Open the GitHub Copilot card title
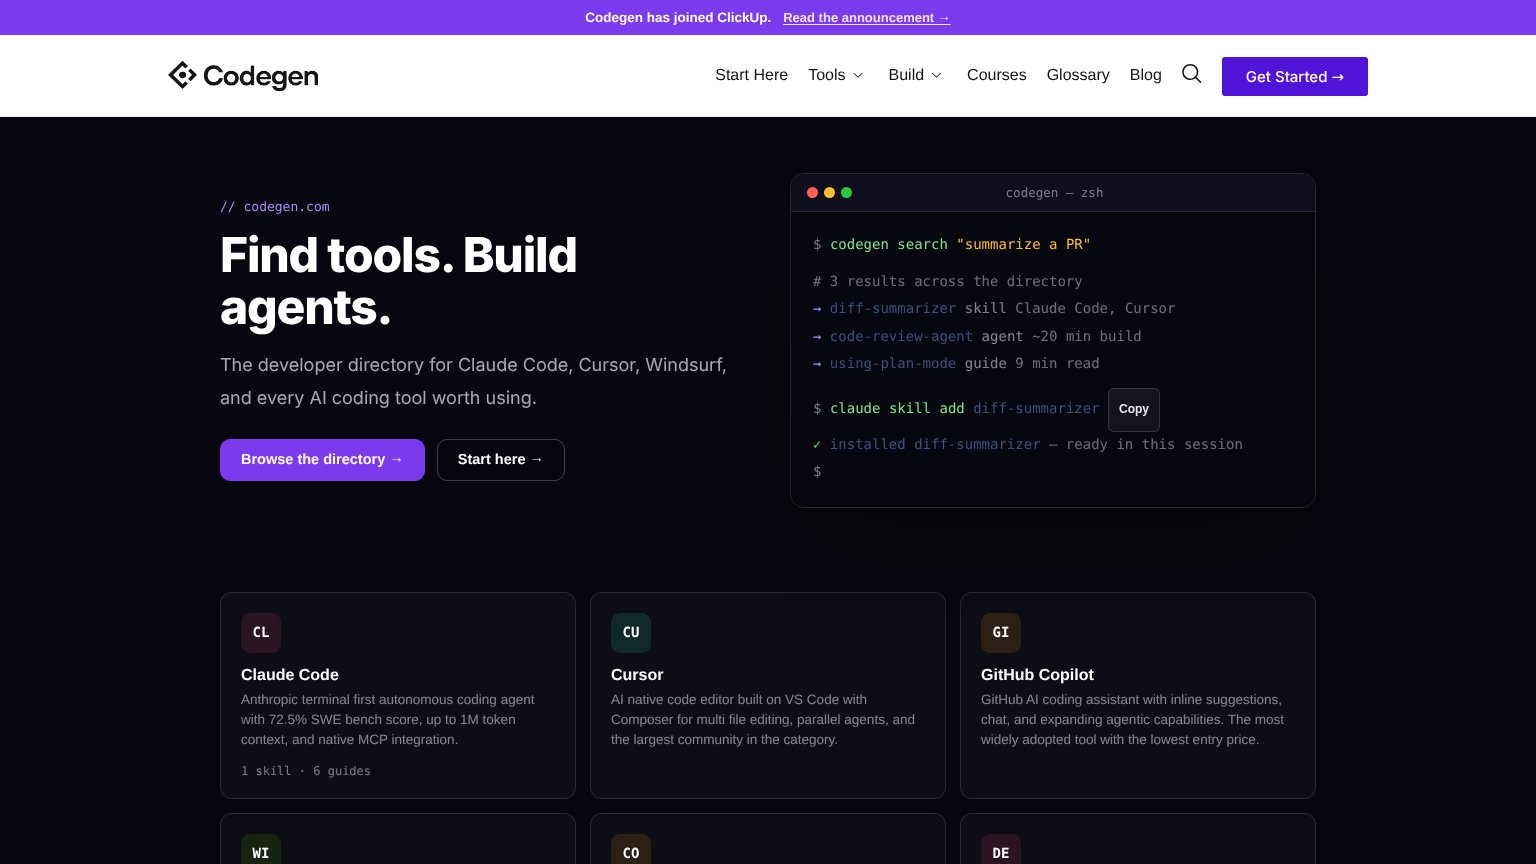The image size is (1536, 864). 1037,675
